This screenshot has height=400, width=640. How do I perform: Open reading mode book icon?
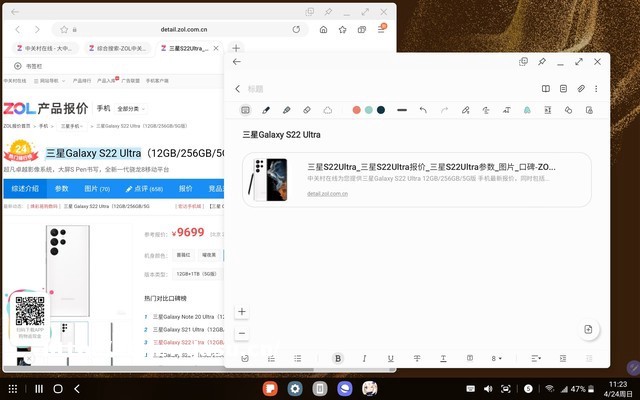click(x=546, y=89)
